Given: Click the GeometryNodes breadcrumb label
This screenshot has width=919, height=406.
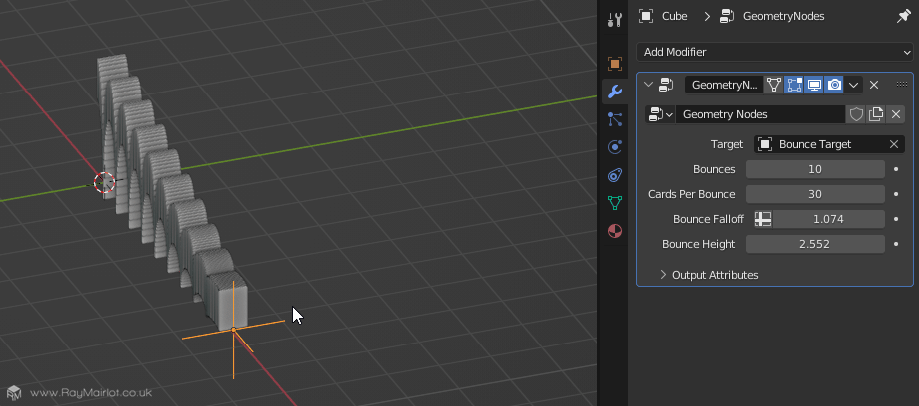Looking at the screenshot, I should coord(784,16).
